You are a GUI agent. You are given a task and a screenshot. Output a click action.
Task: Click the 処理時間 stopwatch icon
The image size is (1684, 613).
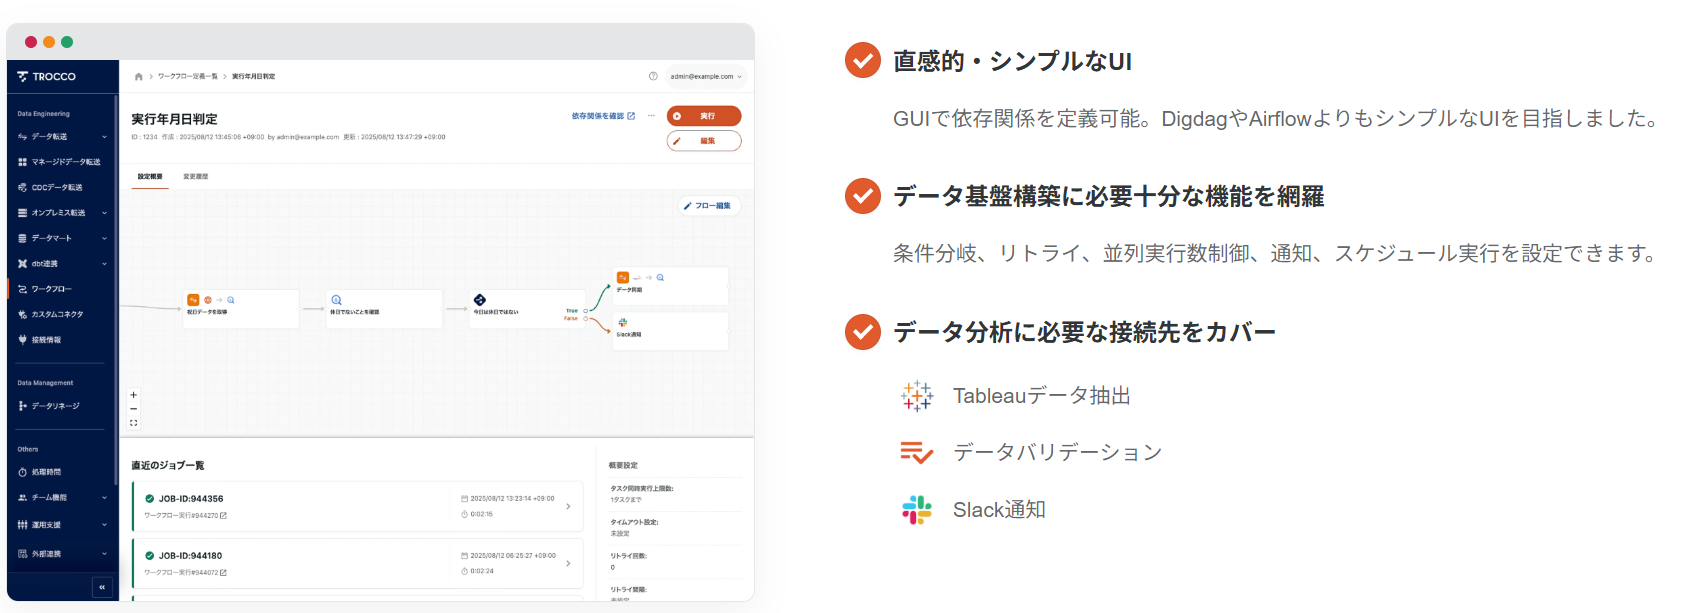pos(22,472)
